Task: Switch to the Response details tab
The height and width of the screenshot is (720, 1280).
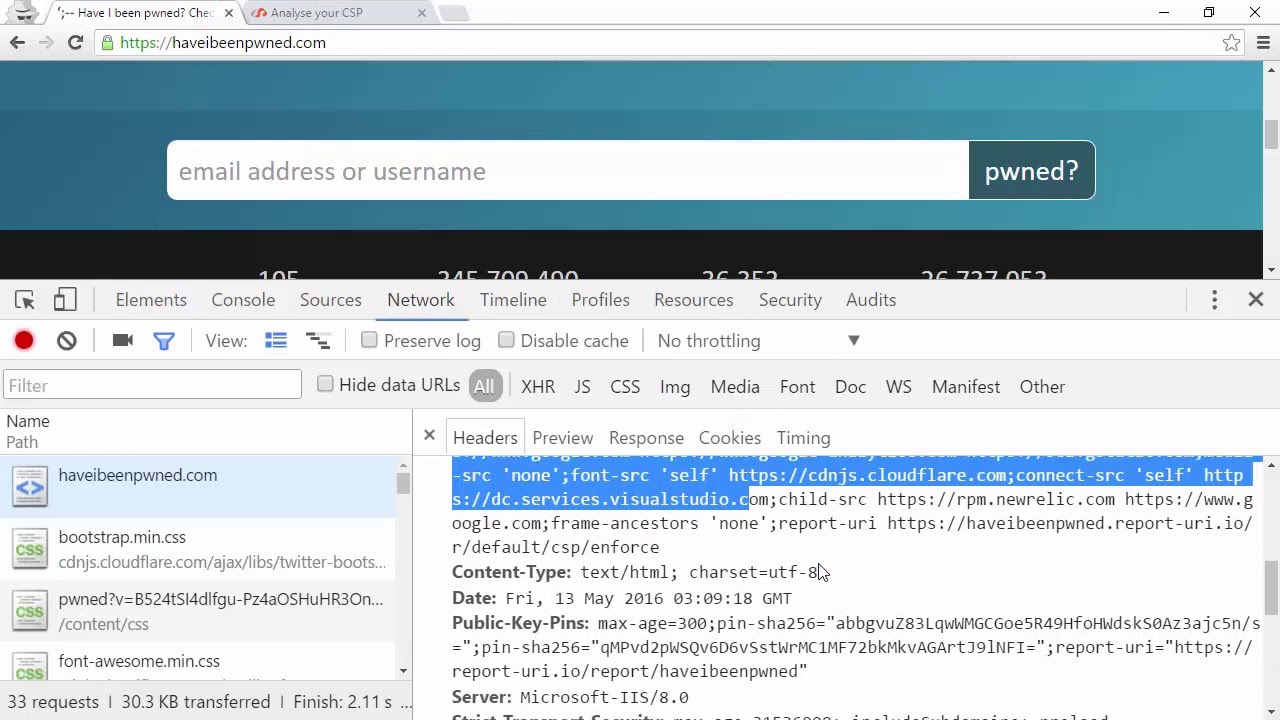Action: (646, 438)
